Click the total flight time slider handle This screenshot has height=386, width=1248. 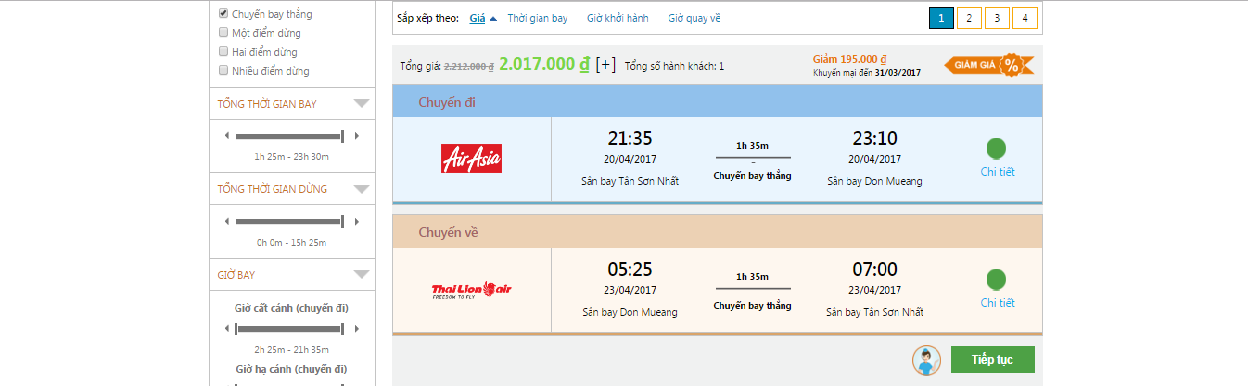[x=343, y=136]
